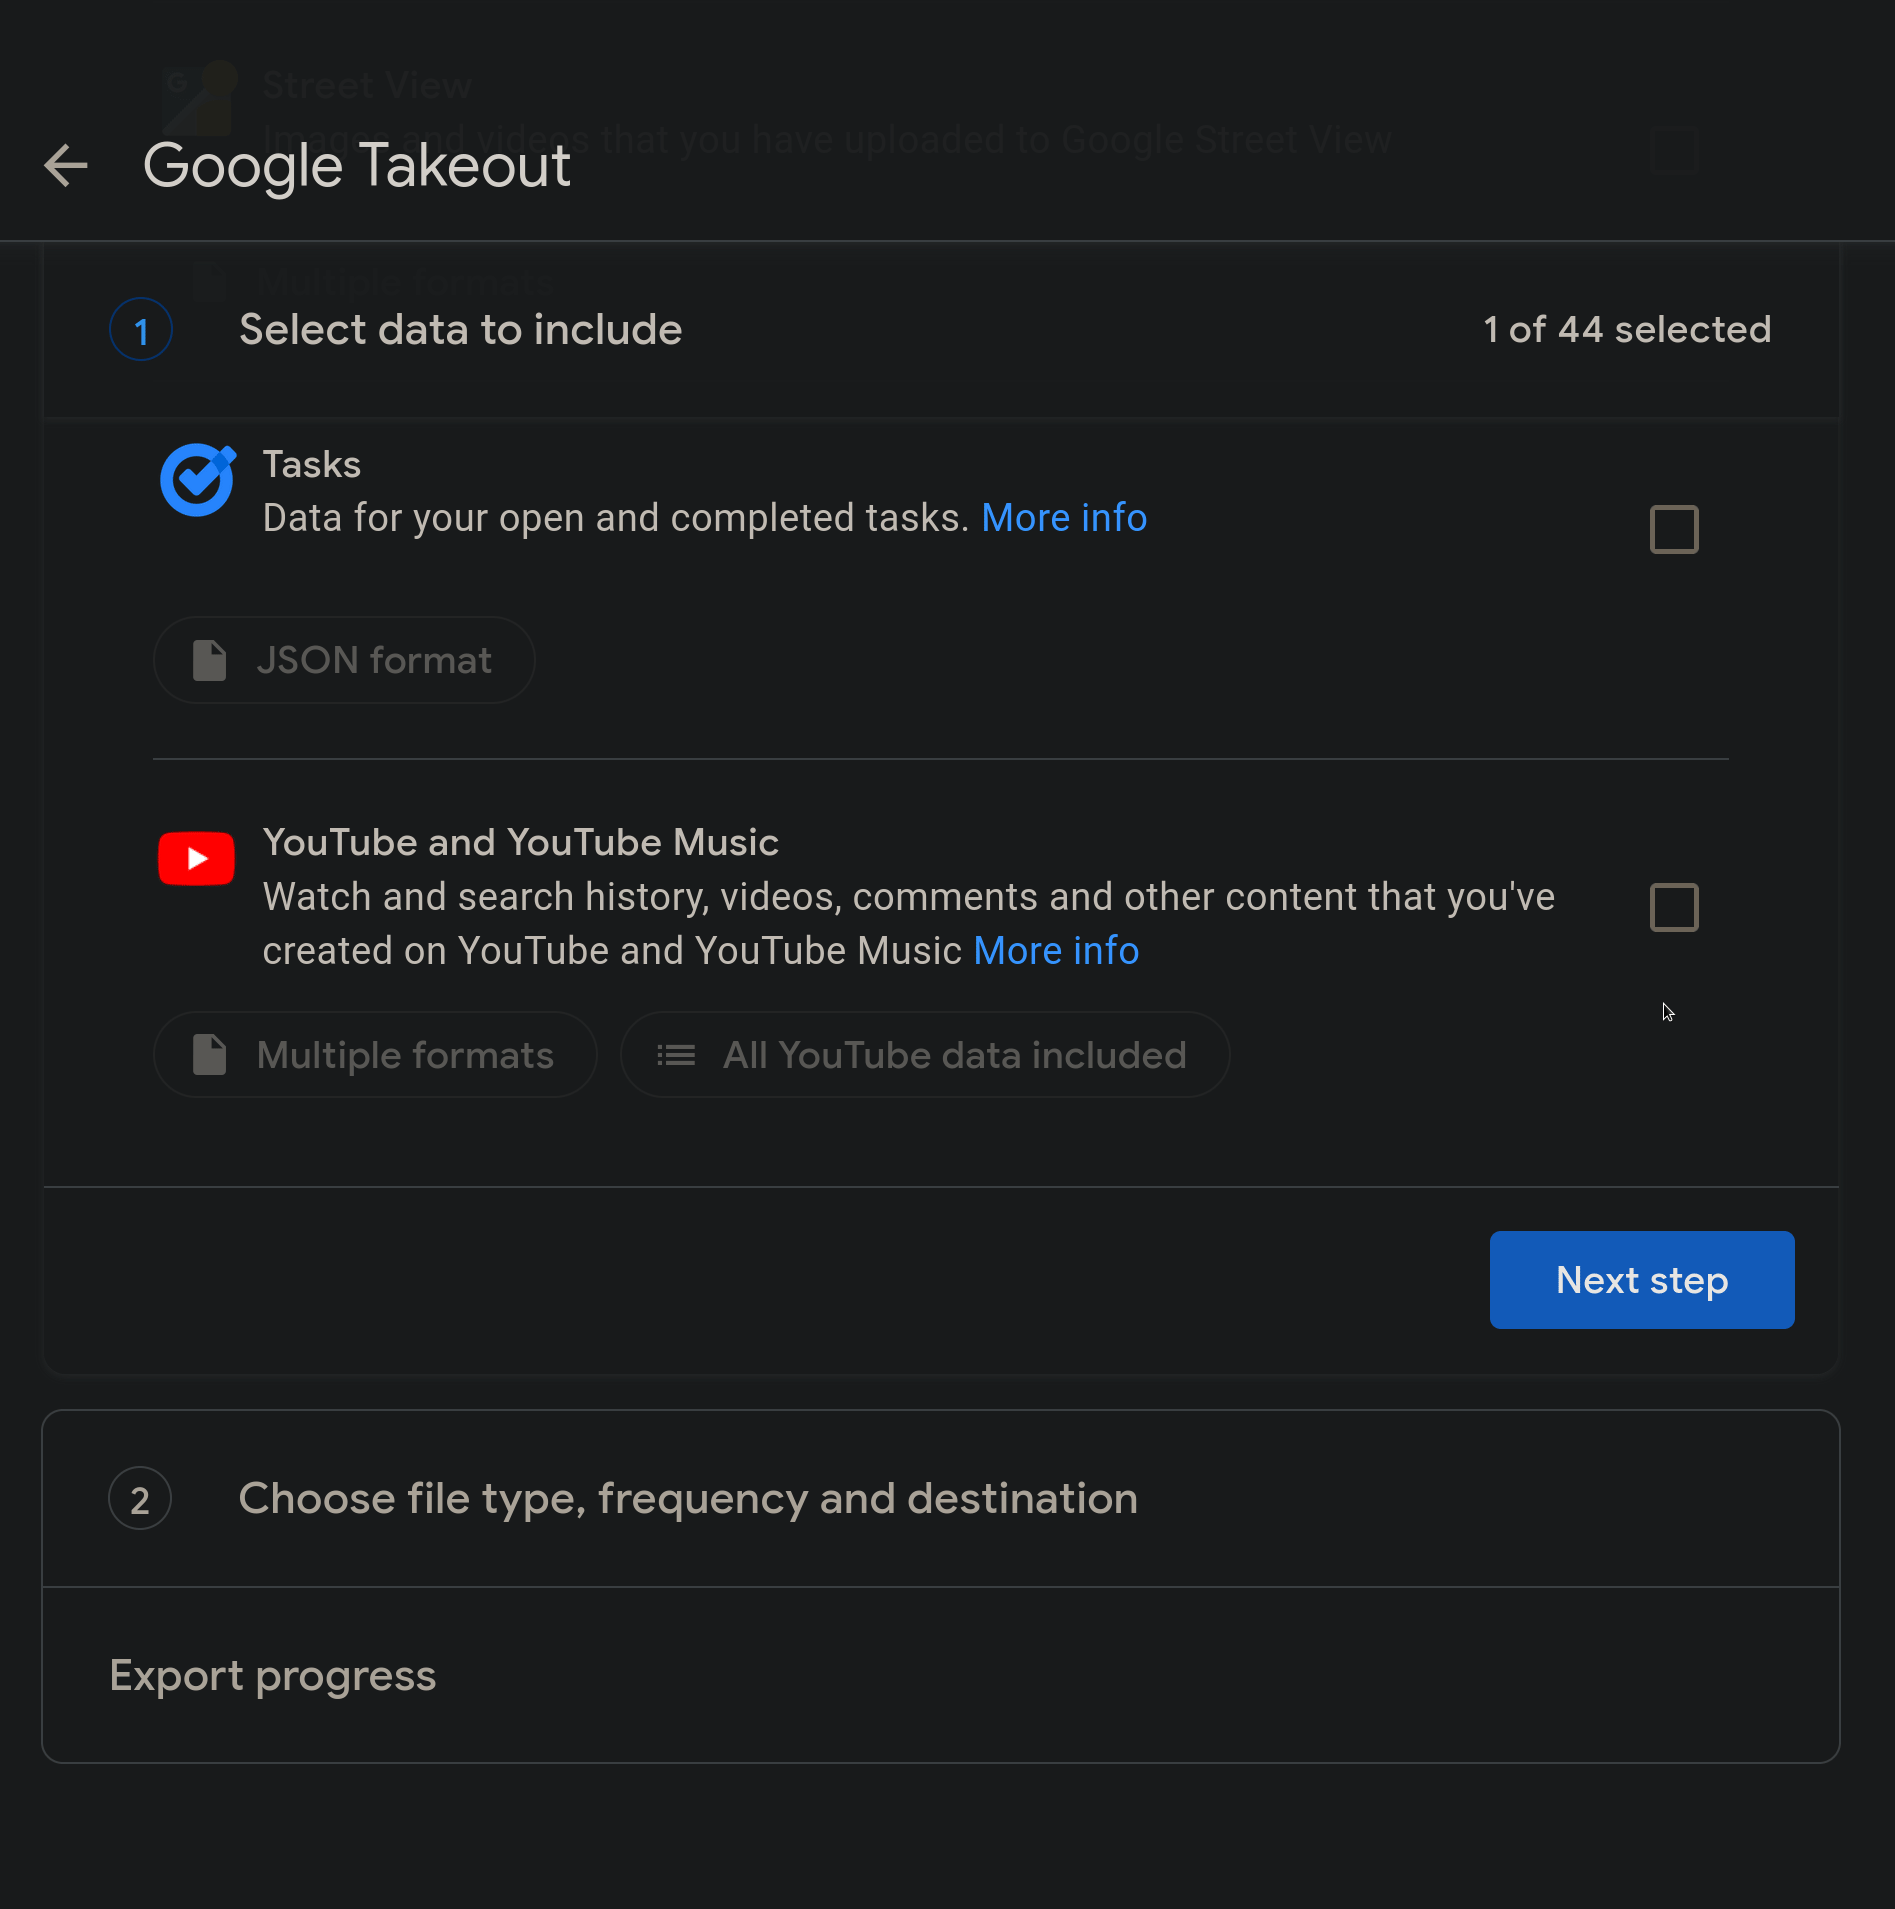The image size is (1895, 1909).
Task: Click the 1 of 44 selected counter
Action: tap(1627, 330)
